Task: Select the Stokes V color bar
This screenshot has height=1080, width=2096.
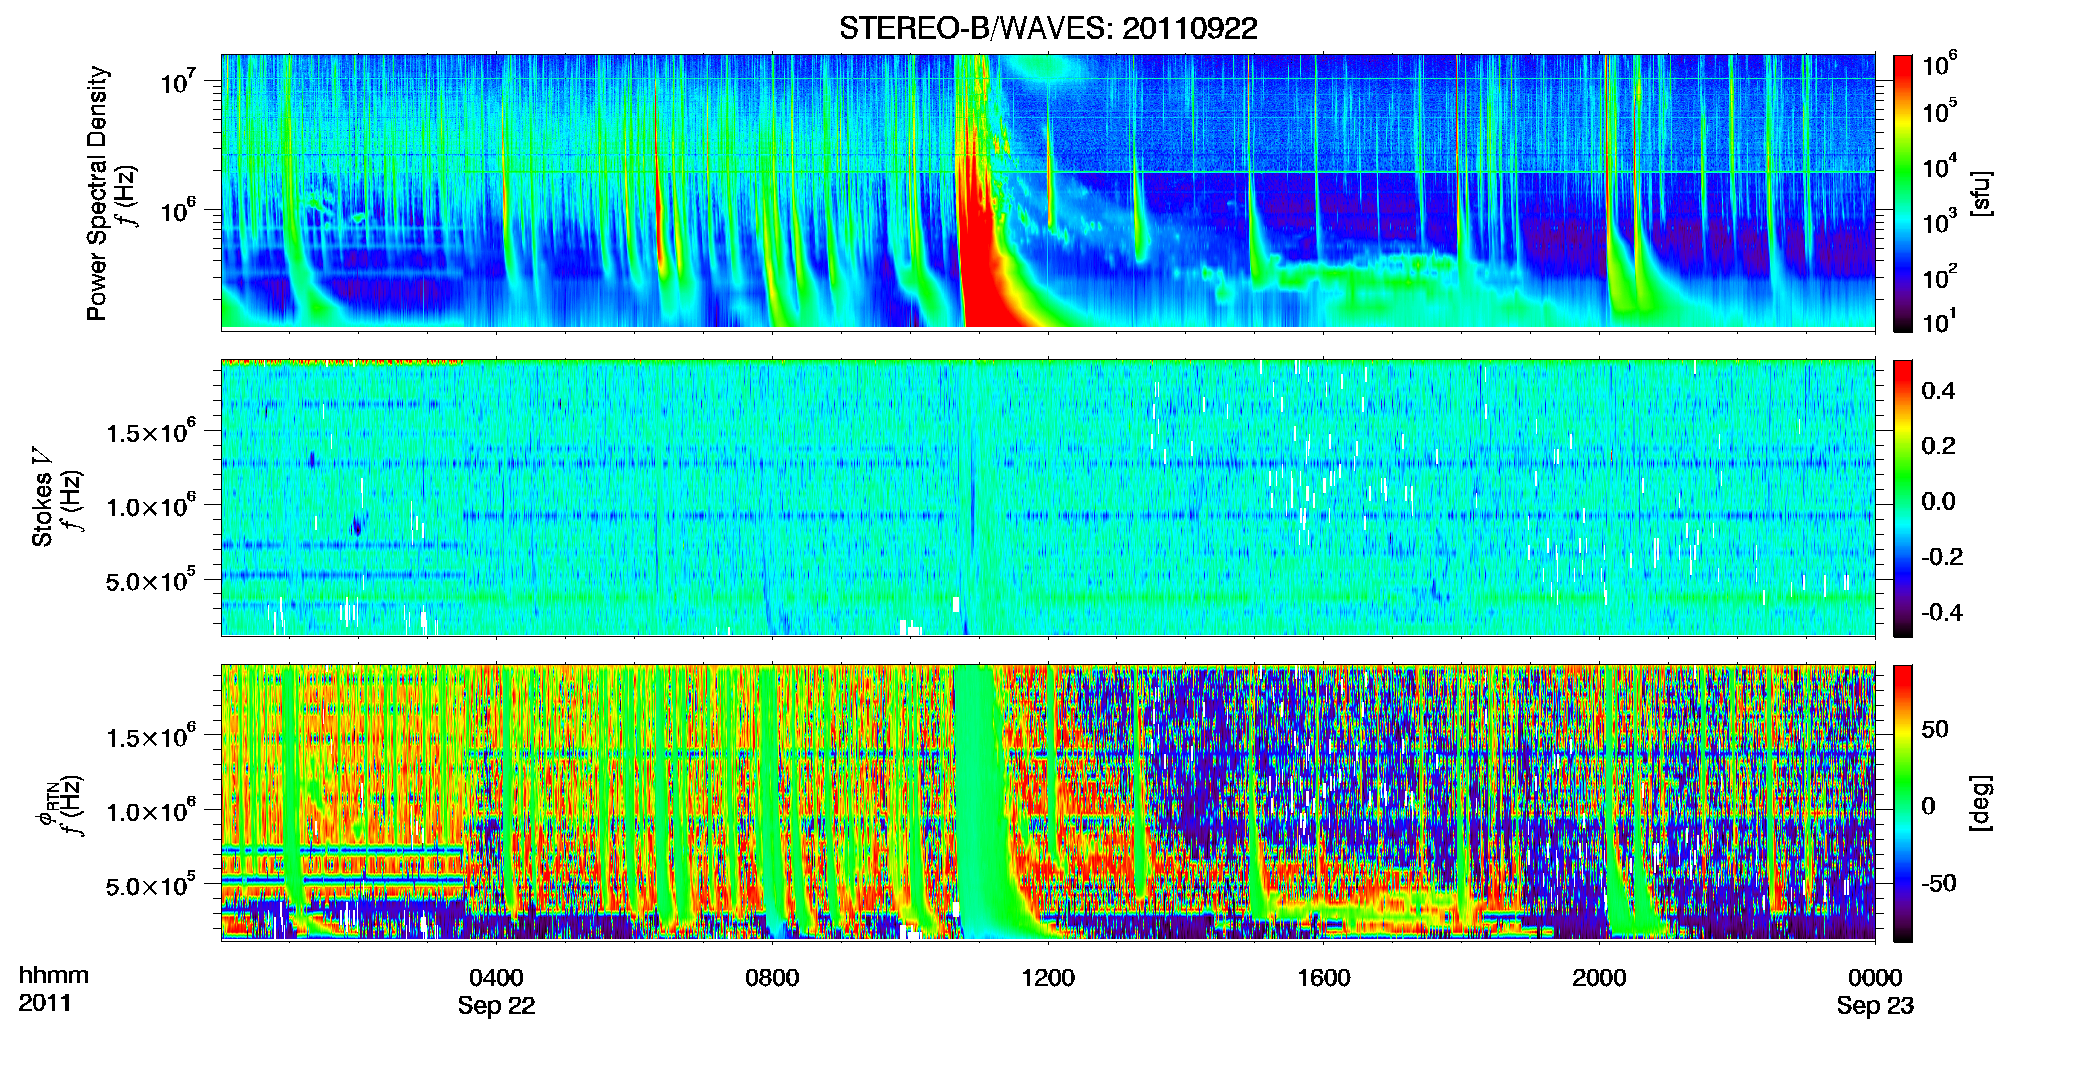Action: (x=1903, y=498)
